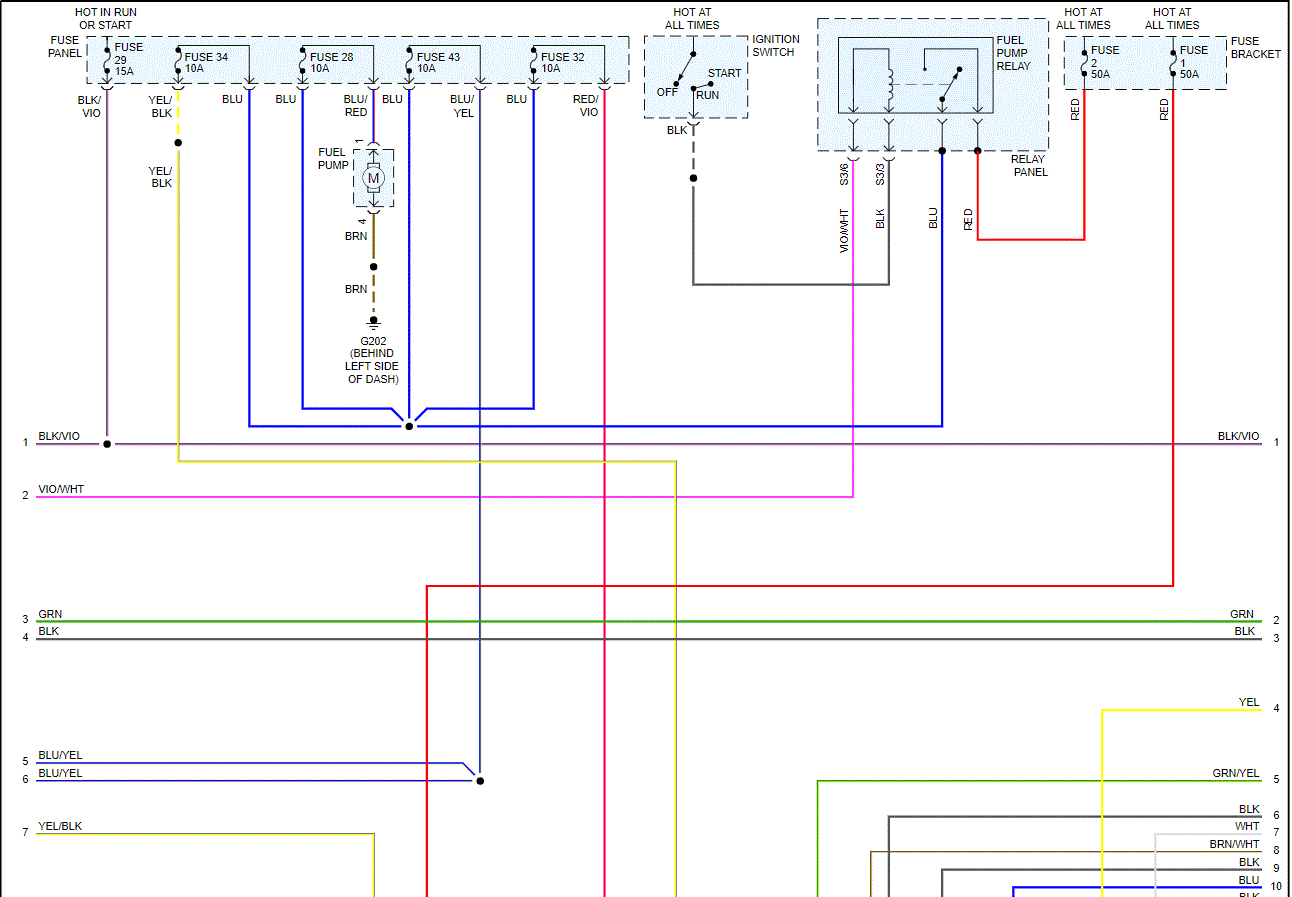Click the "YEL" wire label at right connector 4
1292x897 pixels.
(1249, 702)
